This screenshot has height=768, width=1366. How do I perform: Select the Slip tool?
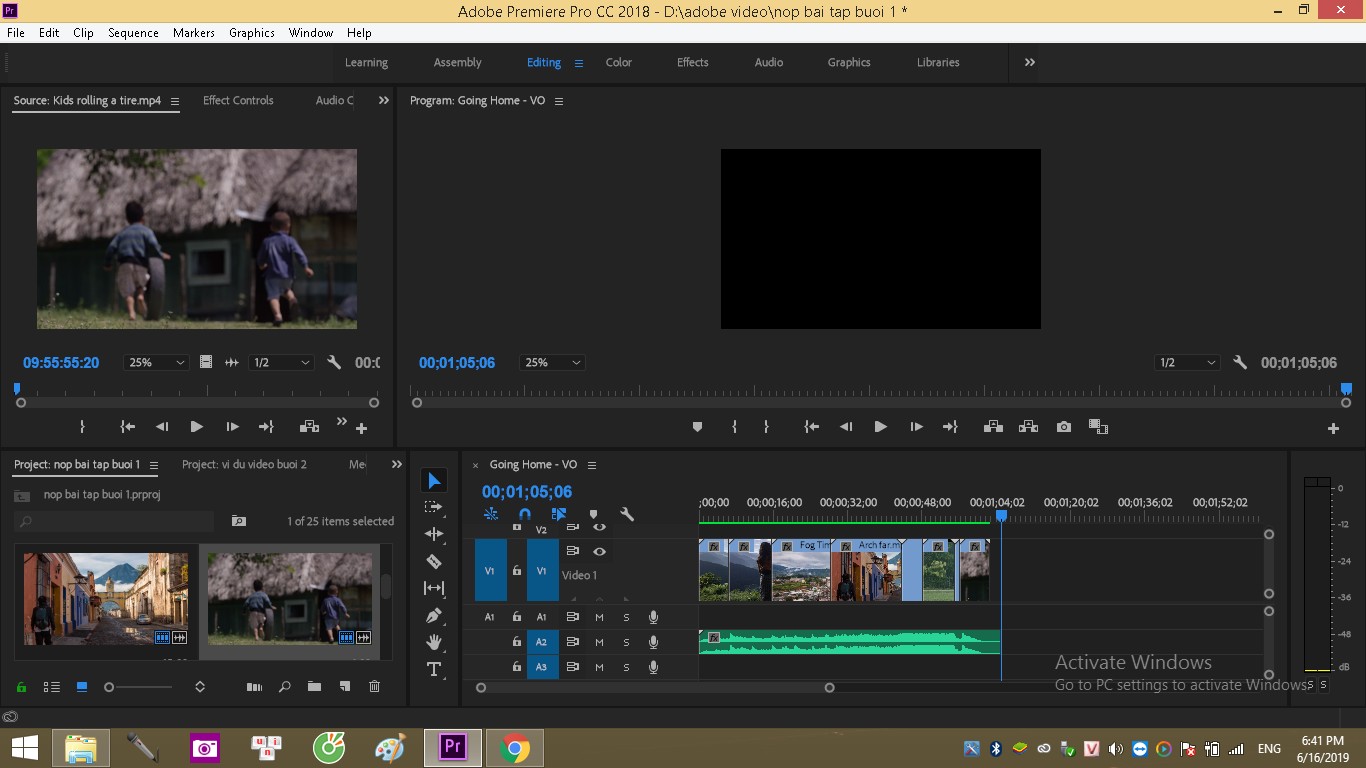pos(434,588)
